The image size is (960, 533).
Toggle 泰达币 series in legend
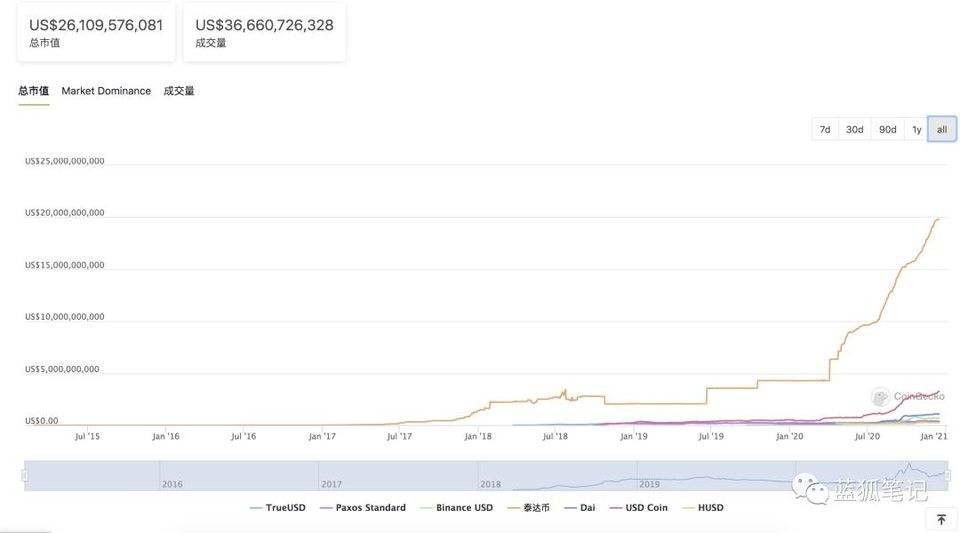point(529,507)
